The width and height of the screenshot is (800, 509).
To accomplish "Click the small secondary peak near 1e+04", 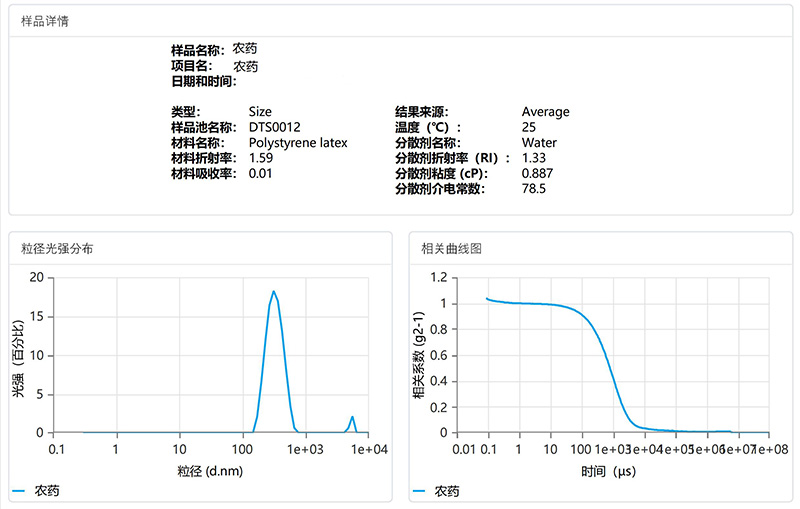I will (x=352, y=418).
